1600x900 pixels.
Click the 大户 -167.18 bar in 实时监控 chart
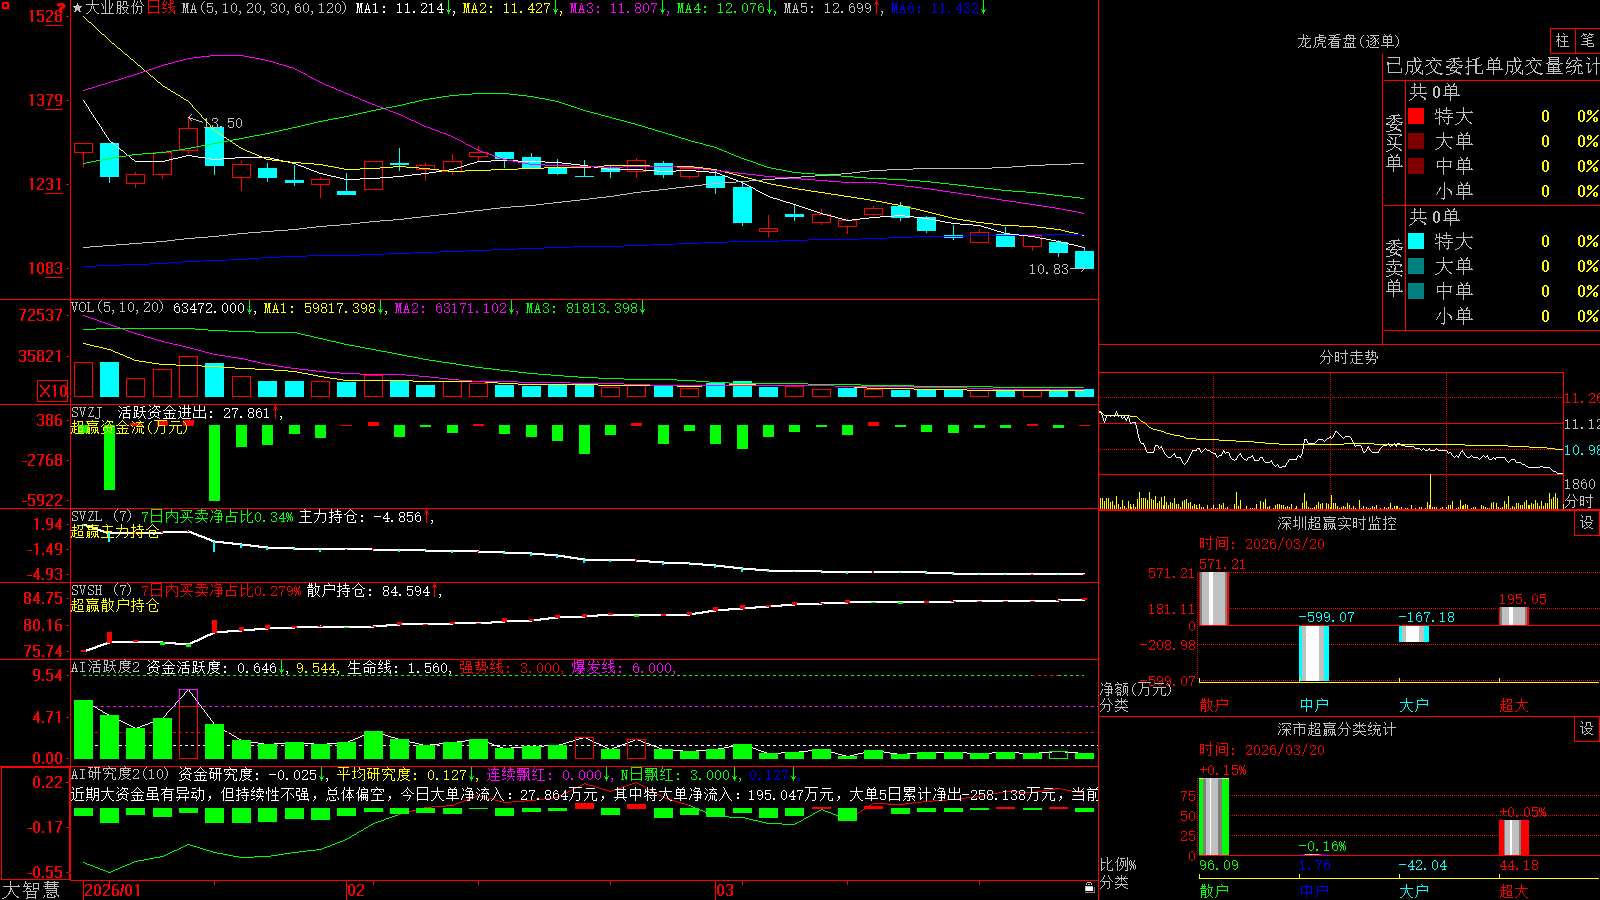1414,634
